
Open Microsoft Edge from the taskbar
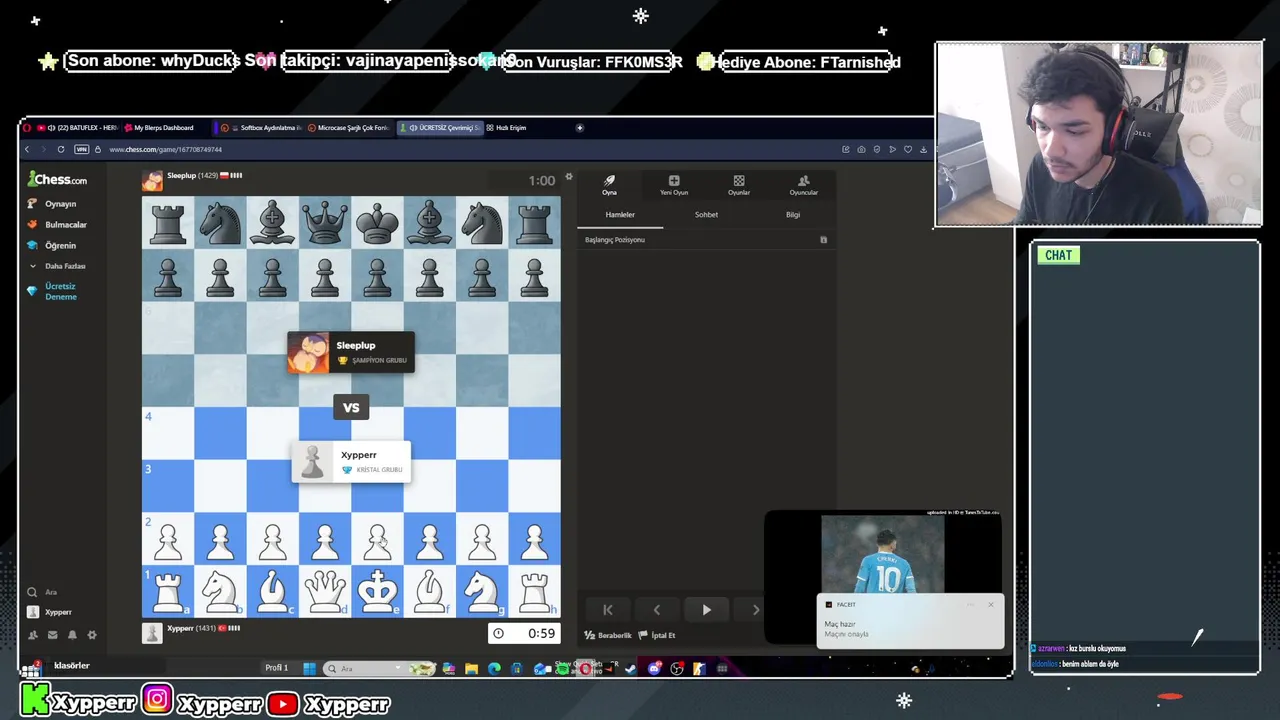tap(494, 668)
